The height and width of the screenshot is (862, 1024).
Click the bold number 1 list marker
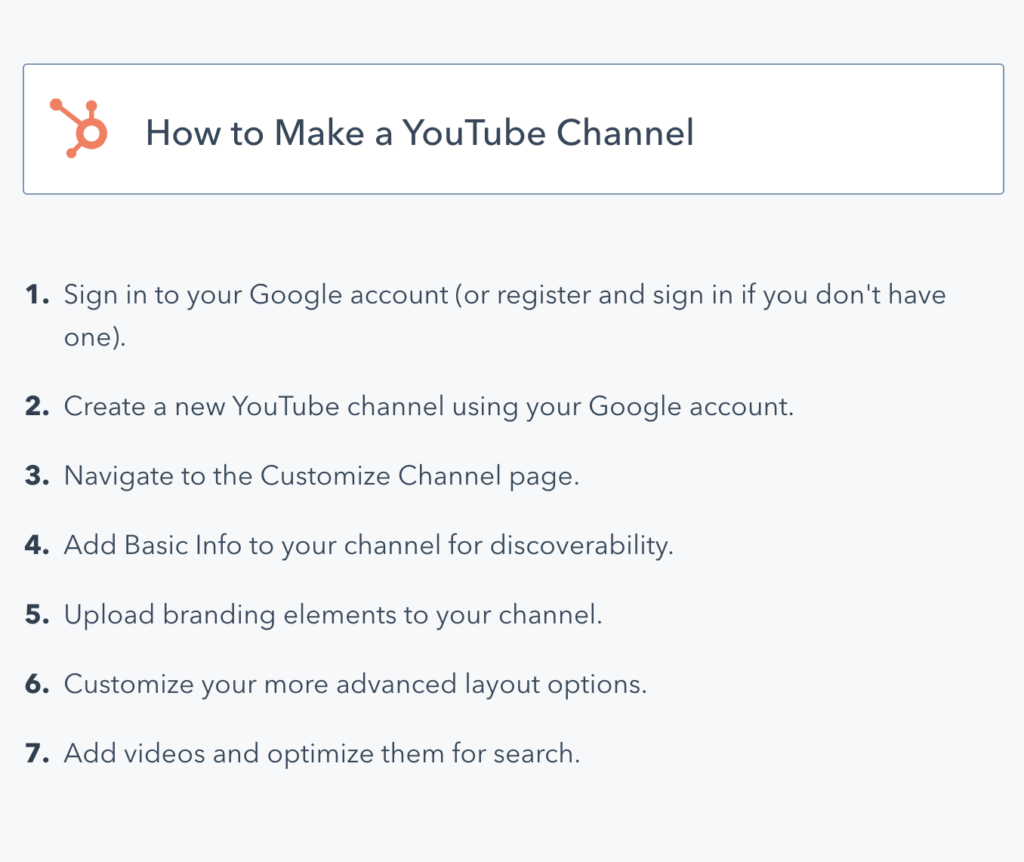click(x=37, y=296)
